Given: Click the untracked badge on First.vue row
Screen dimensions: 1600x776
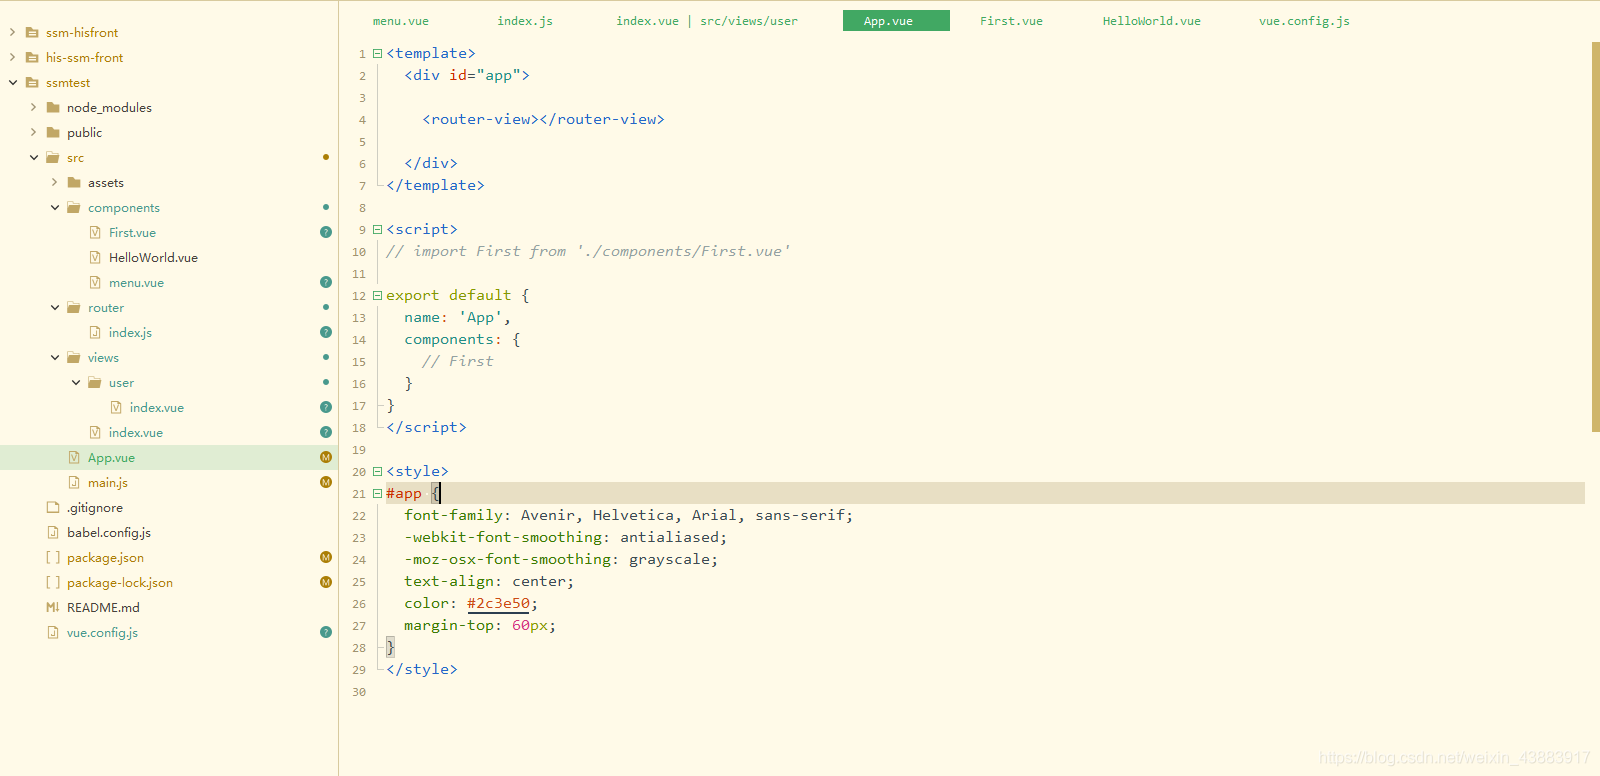Looking at the screenshot, I should point(326,232).
